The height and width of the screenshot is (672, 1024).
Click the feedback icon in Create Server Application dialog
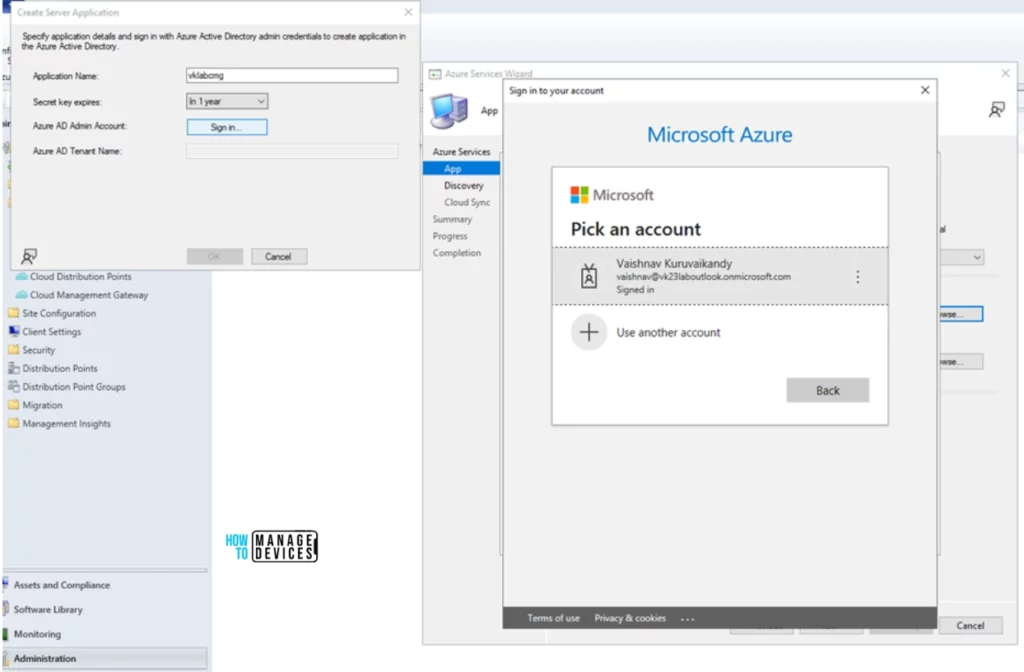coord(29,255)
